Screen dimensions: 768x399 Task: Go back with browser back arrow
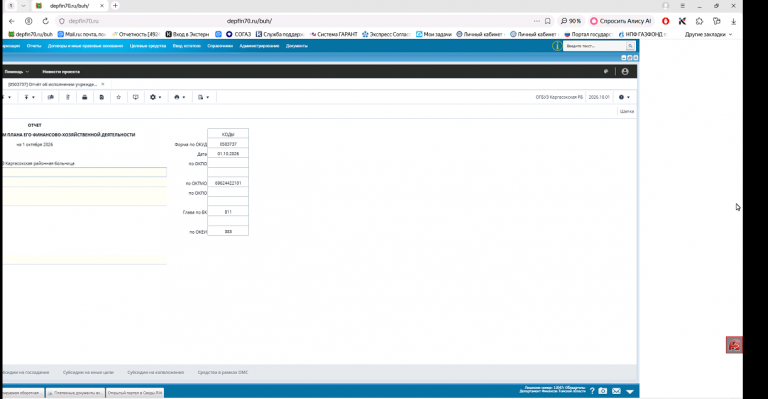(12, 21)
